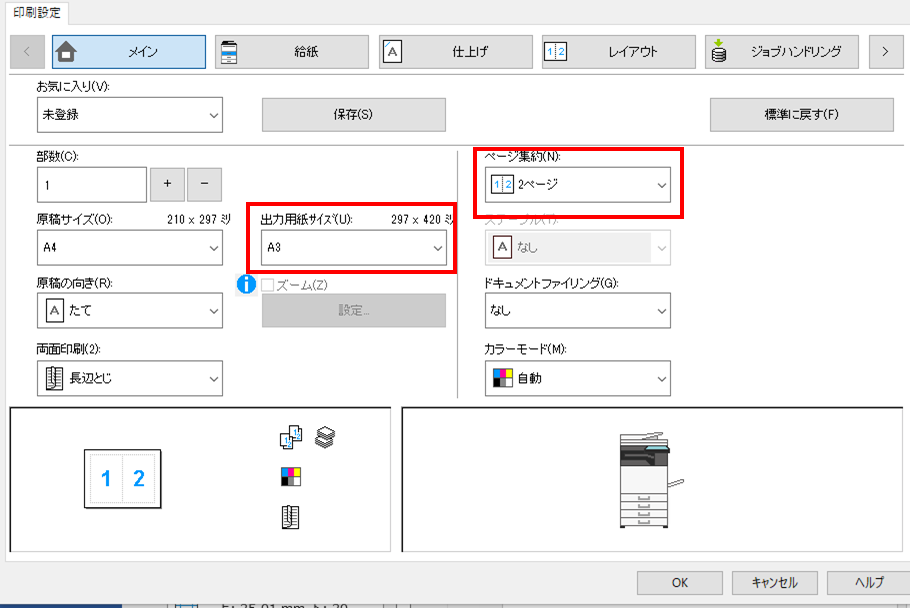Decrease copies with the minus button

click(x=204, y=184)
